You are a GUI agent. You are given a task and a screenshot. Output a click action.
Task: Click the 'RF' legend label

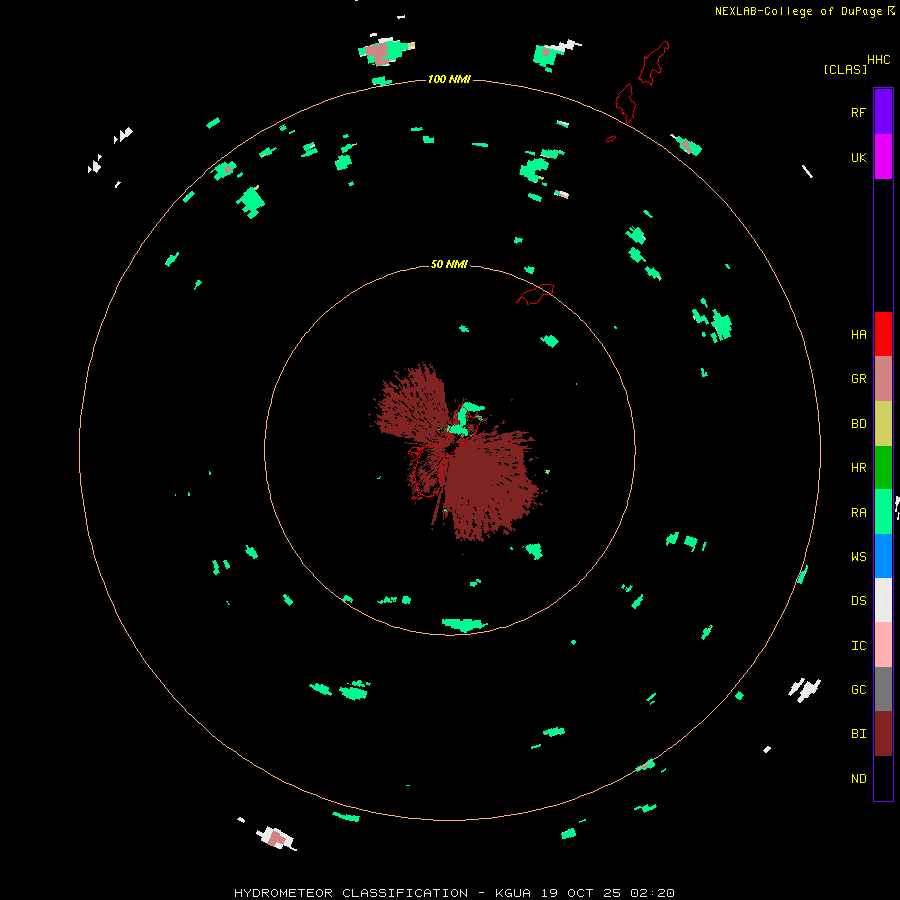click(x=858, y=112)
